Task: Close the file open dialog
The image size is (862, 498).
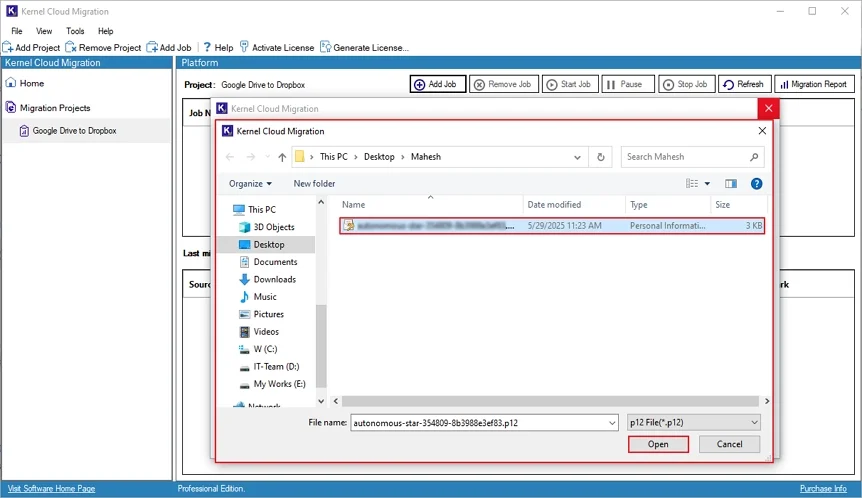Action: pyautogui.click(x=762, y=131)
